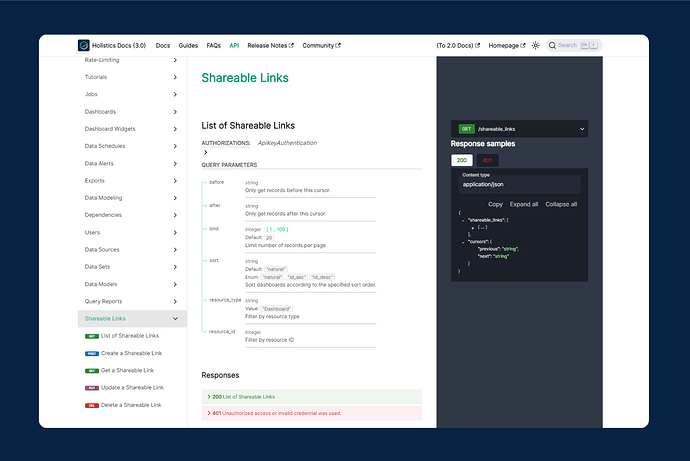Viewport: 690px width, 461px height.
Task: Select the 200 response sample tab
Action: pos(462,160)
